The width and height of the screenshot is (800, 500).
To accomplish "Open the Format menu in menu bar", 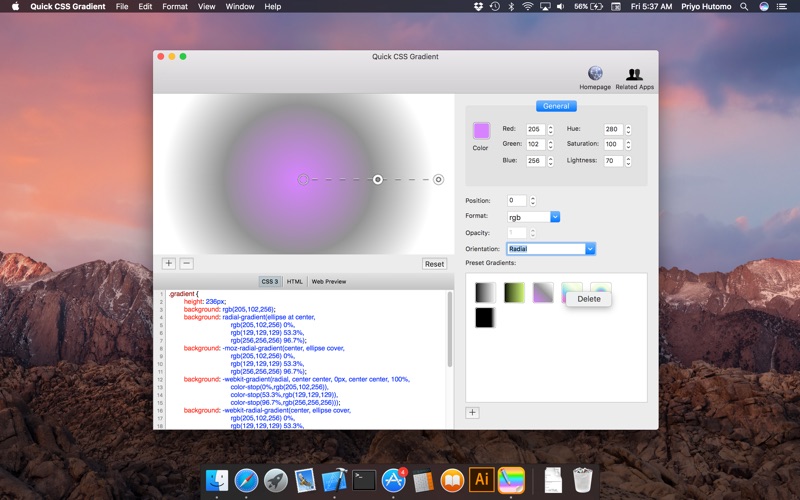I will pos(175,6).
